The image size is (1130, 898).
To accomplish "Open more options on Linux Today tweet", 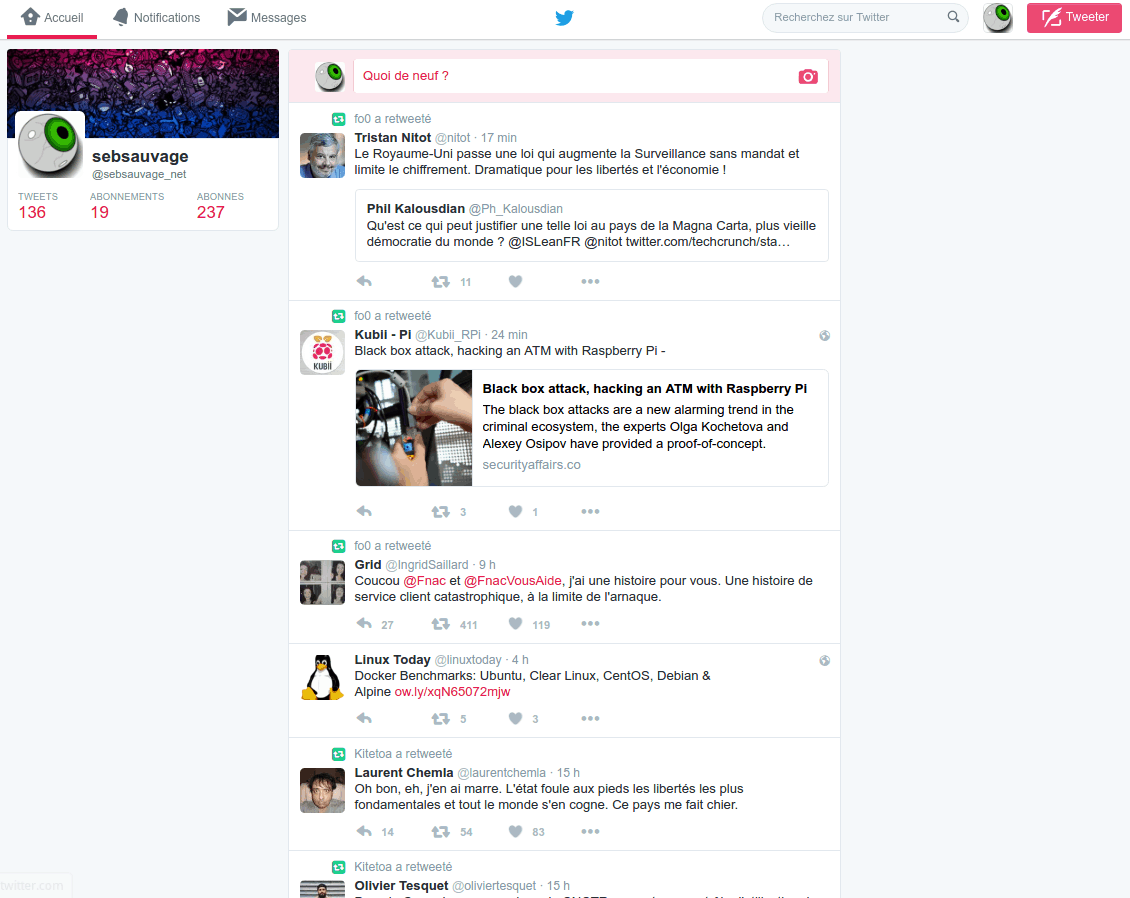I will (x=590, y=719).
